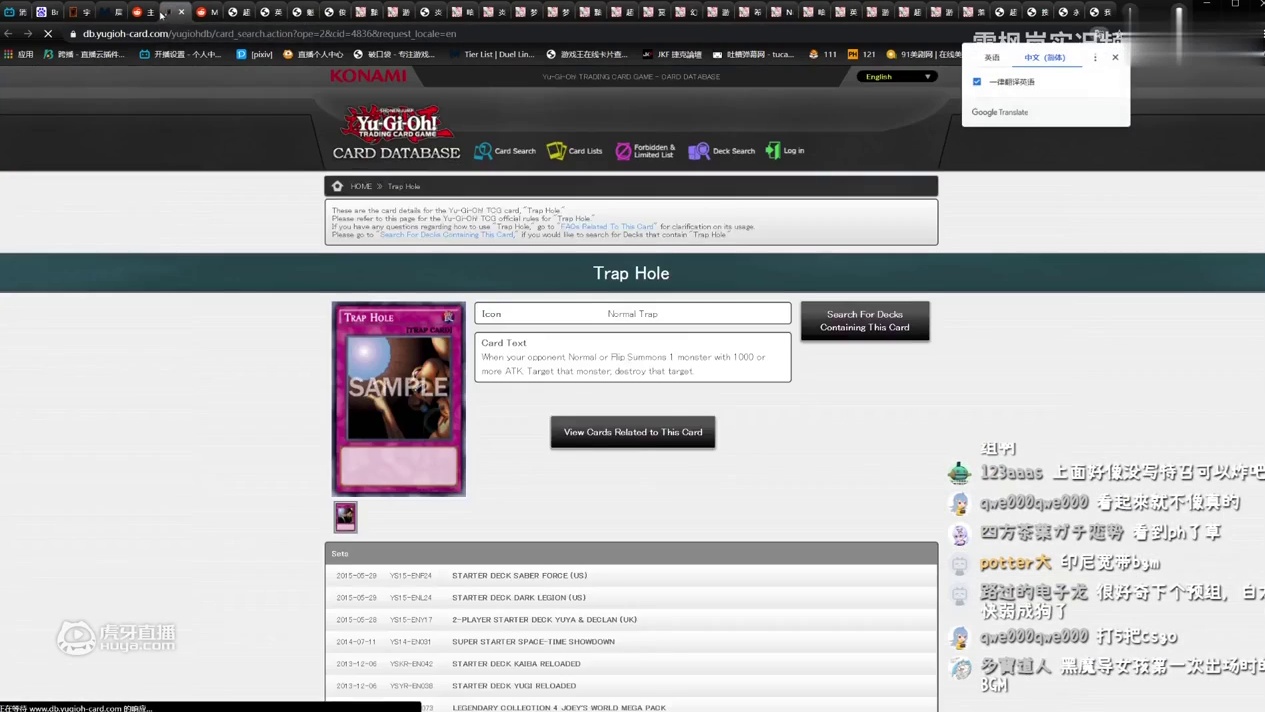Viewport: 1265px width, 712px height.
Task: Open the 游戏王在线卡片查 bookmark
Action: pos(587,54)
